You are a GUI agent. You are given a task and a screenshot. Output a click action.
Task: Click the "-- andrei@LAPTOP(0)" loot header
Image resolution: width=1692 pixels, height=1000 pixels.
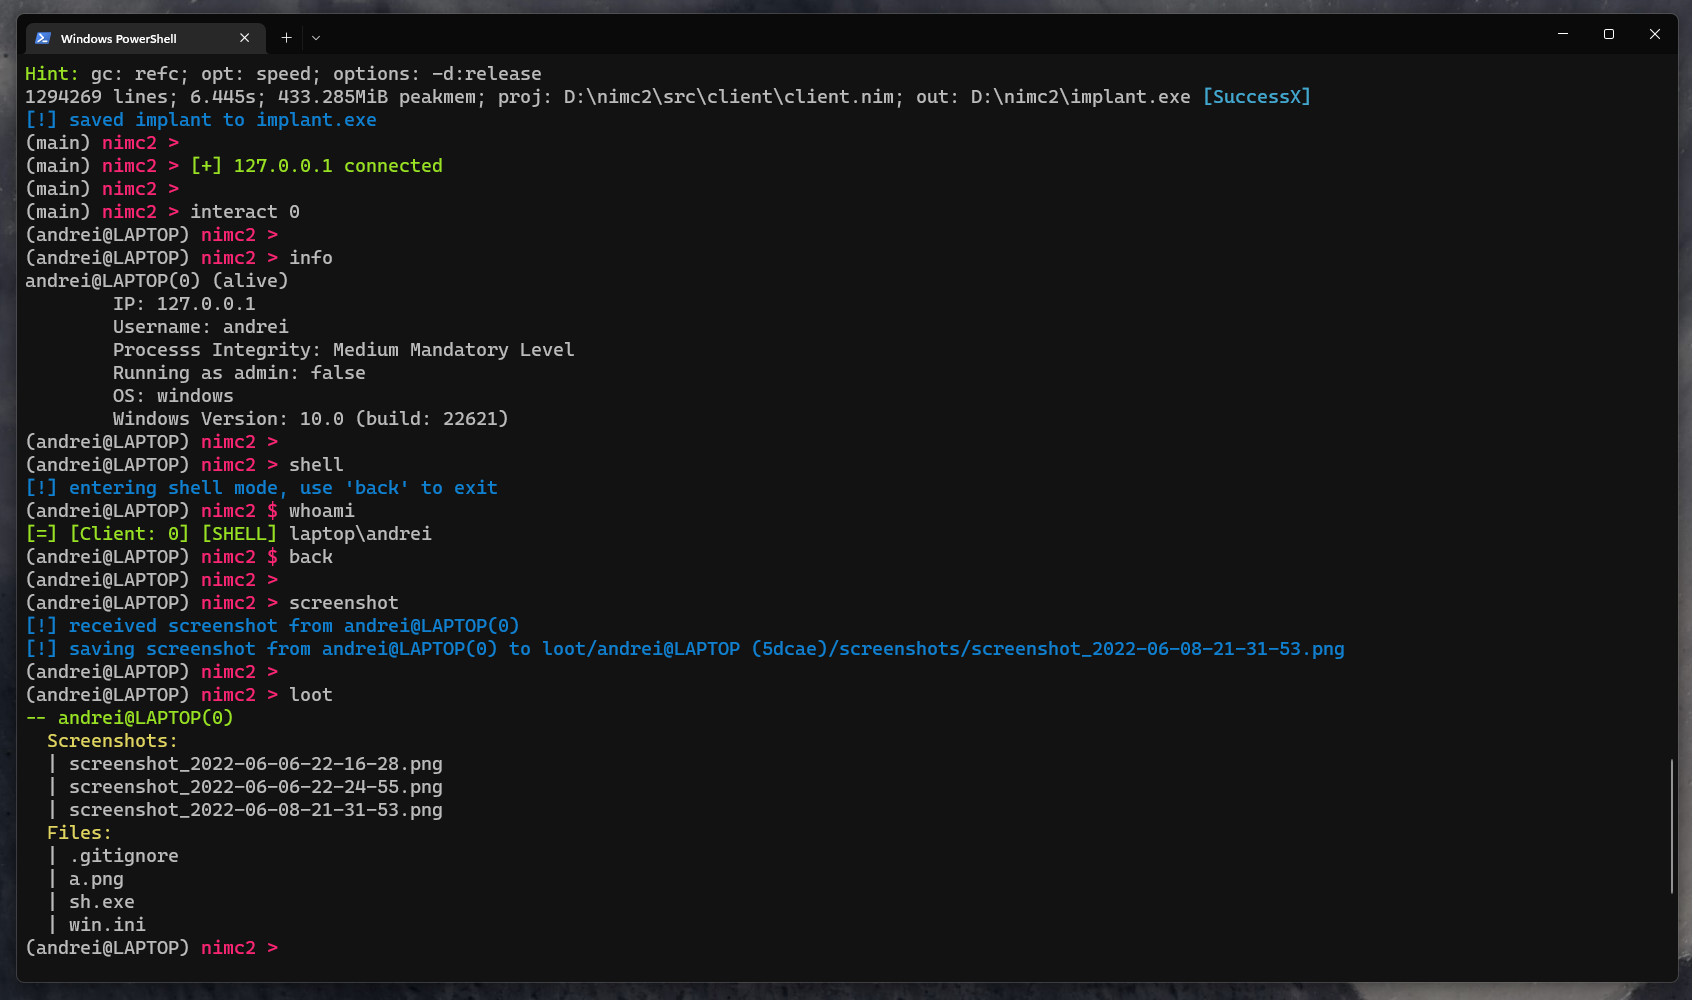(x=129, y=718)
